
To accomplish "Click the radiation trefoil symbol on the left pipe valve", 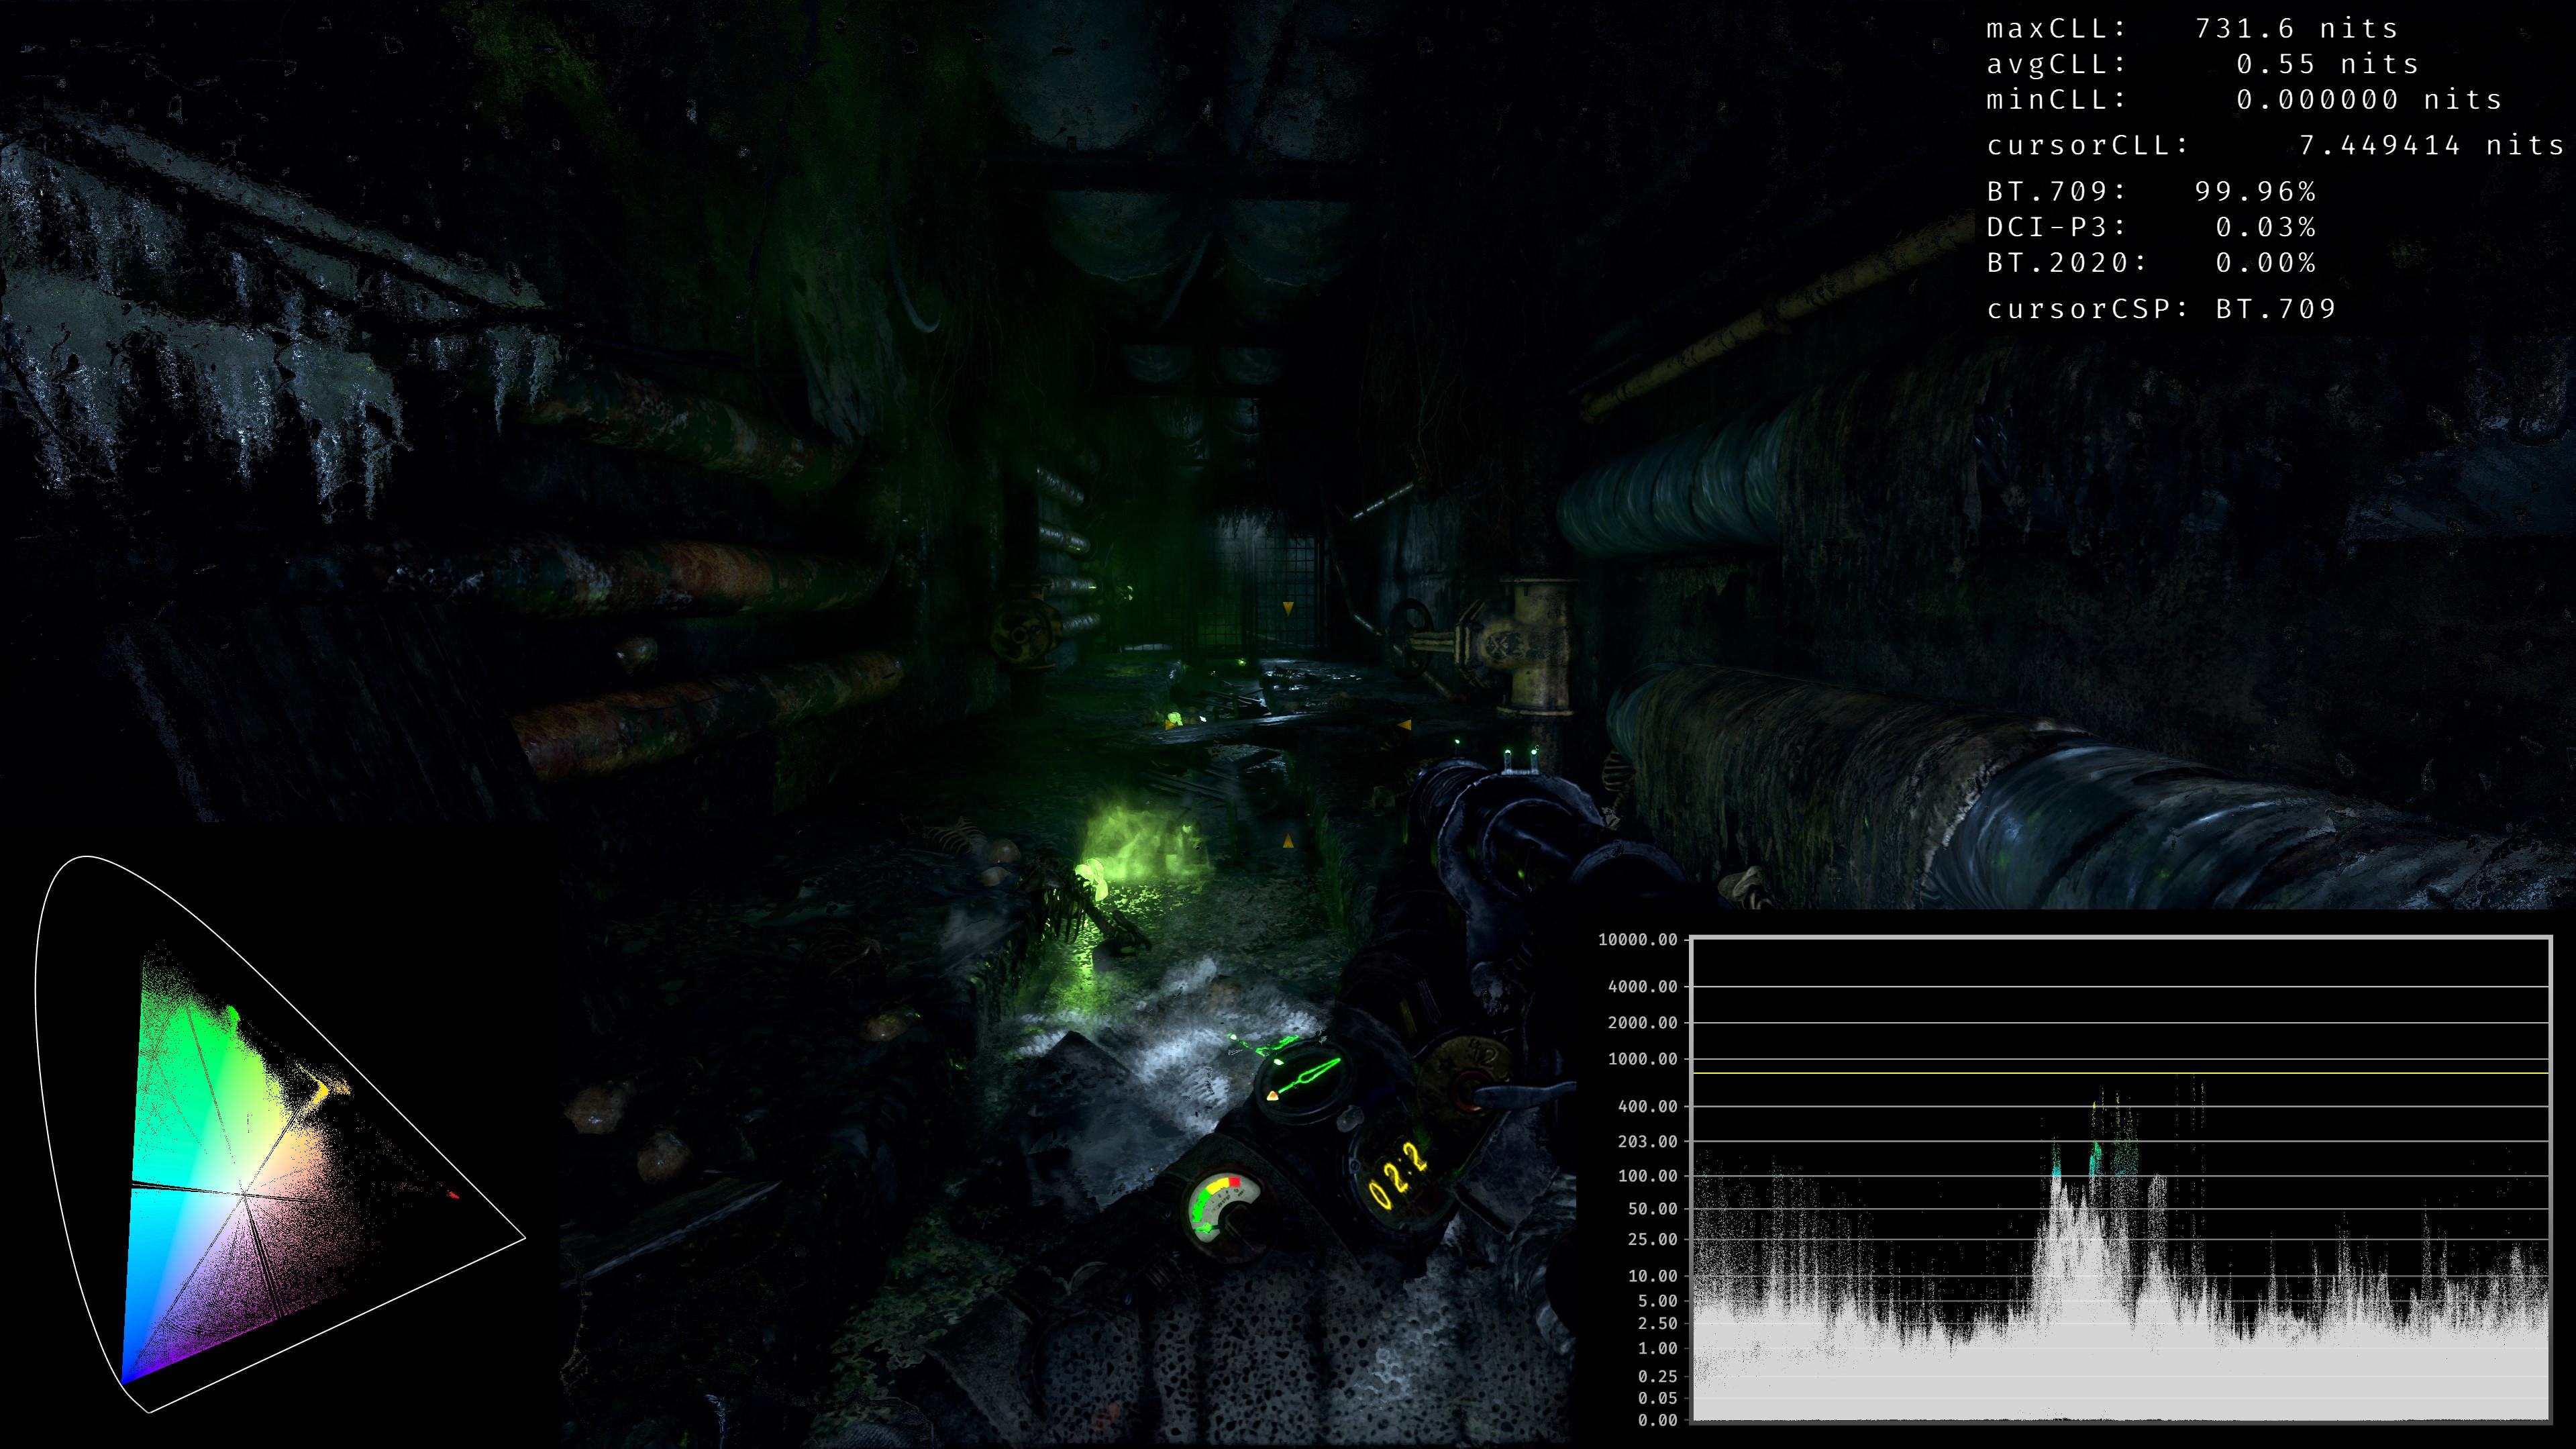I will pos(1022,634).
